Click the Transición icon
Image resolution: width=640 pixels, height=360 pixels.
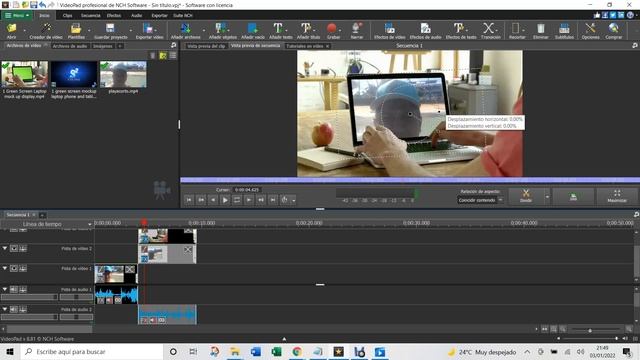coord(488,28)
